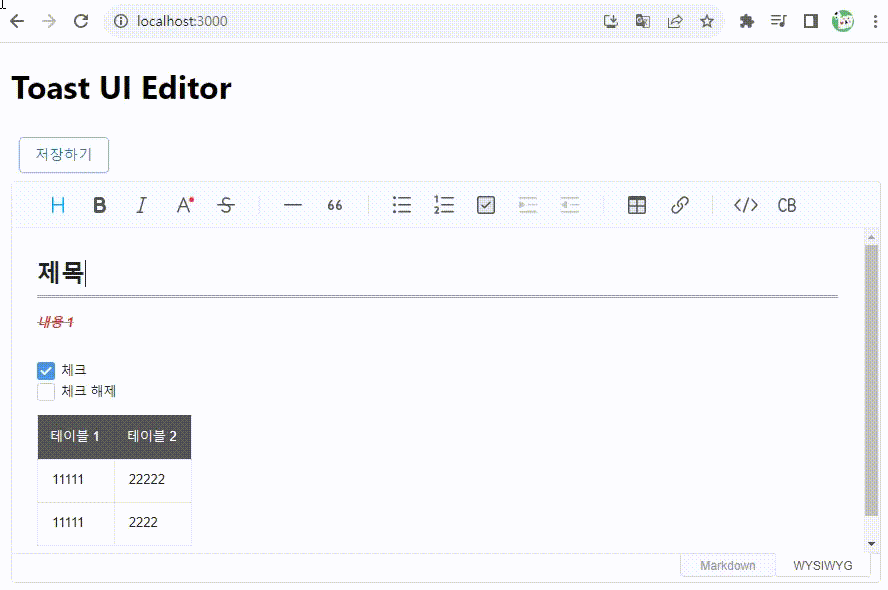Click the install app icon
The height and width of the screenshot is (590, 888).
tap(610, 21)
